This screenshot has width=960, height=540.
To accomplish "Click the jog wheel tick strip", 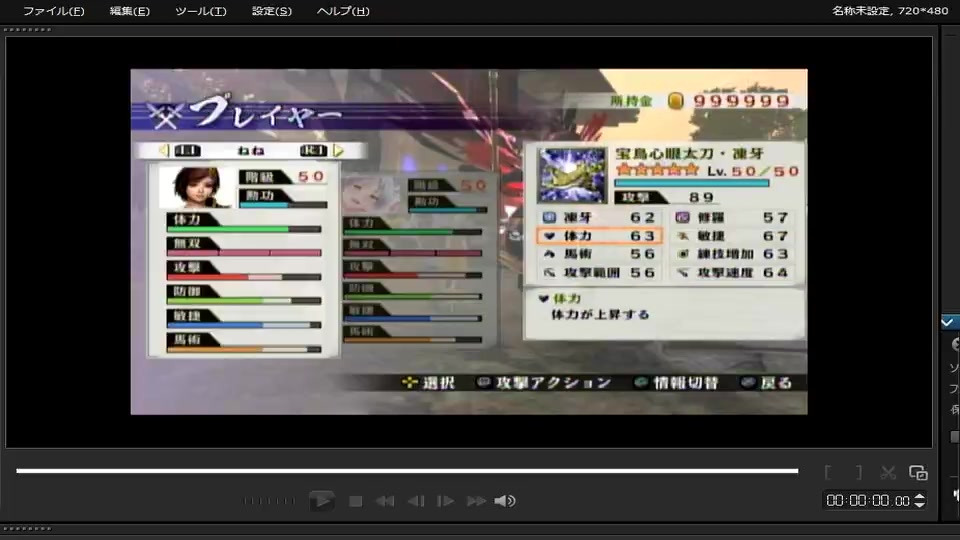I will click(268, 501).
